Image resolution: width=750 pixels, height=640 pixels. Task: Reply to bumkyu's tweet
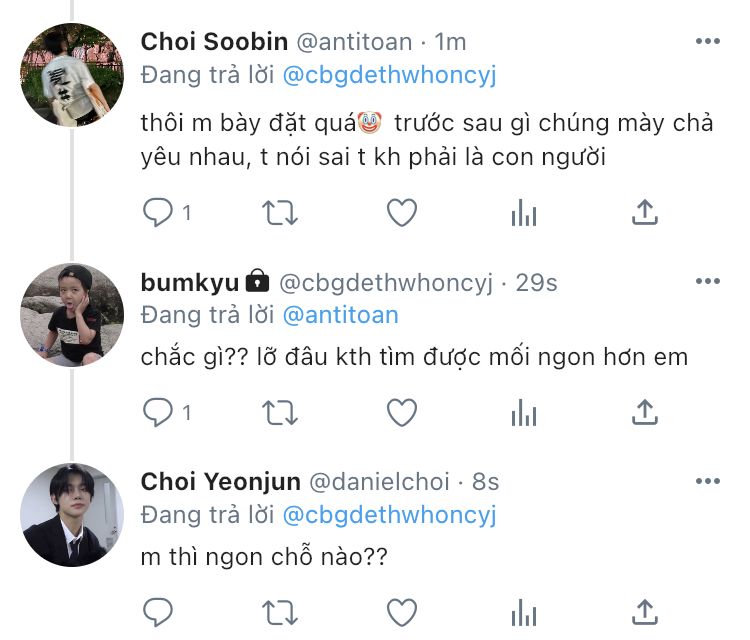(158, 411)
